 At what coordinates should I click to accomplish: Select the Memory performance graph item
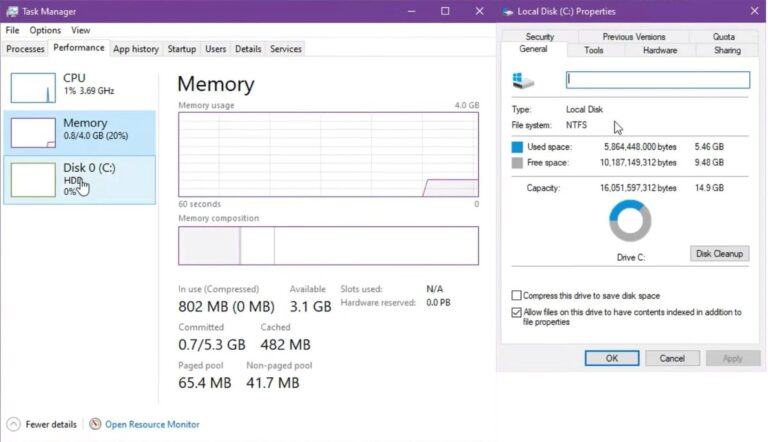click(80, 132)
